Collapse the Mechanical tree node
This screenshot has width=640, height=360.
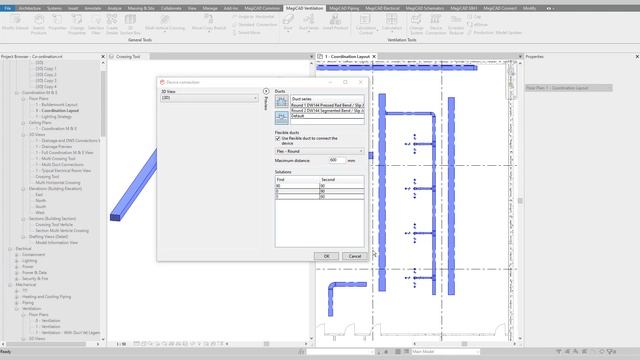pyautogui.click(x=10, y=284)
